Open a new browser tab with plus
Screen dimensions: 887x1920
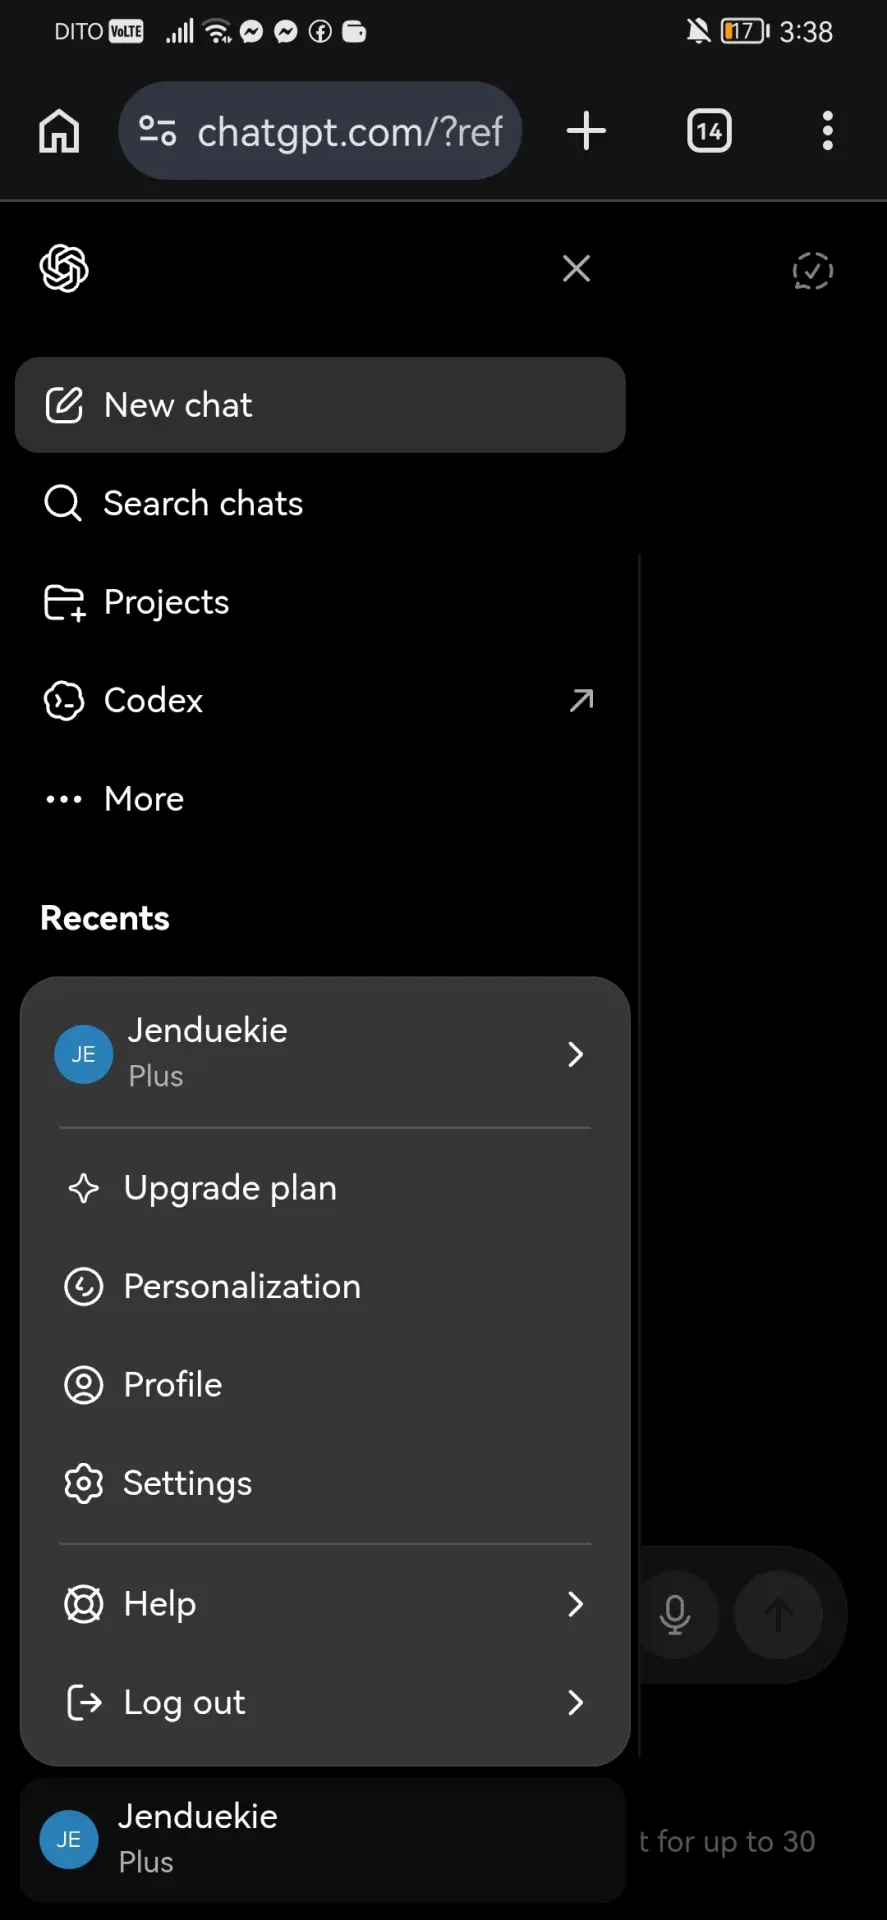(x=586, y=131)
